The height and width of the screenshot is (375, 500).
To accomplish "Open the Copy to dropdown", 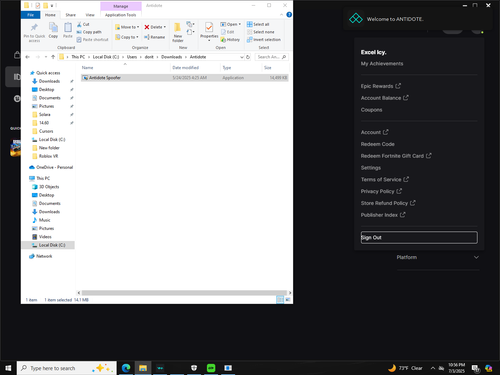I will pos(127,37).
